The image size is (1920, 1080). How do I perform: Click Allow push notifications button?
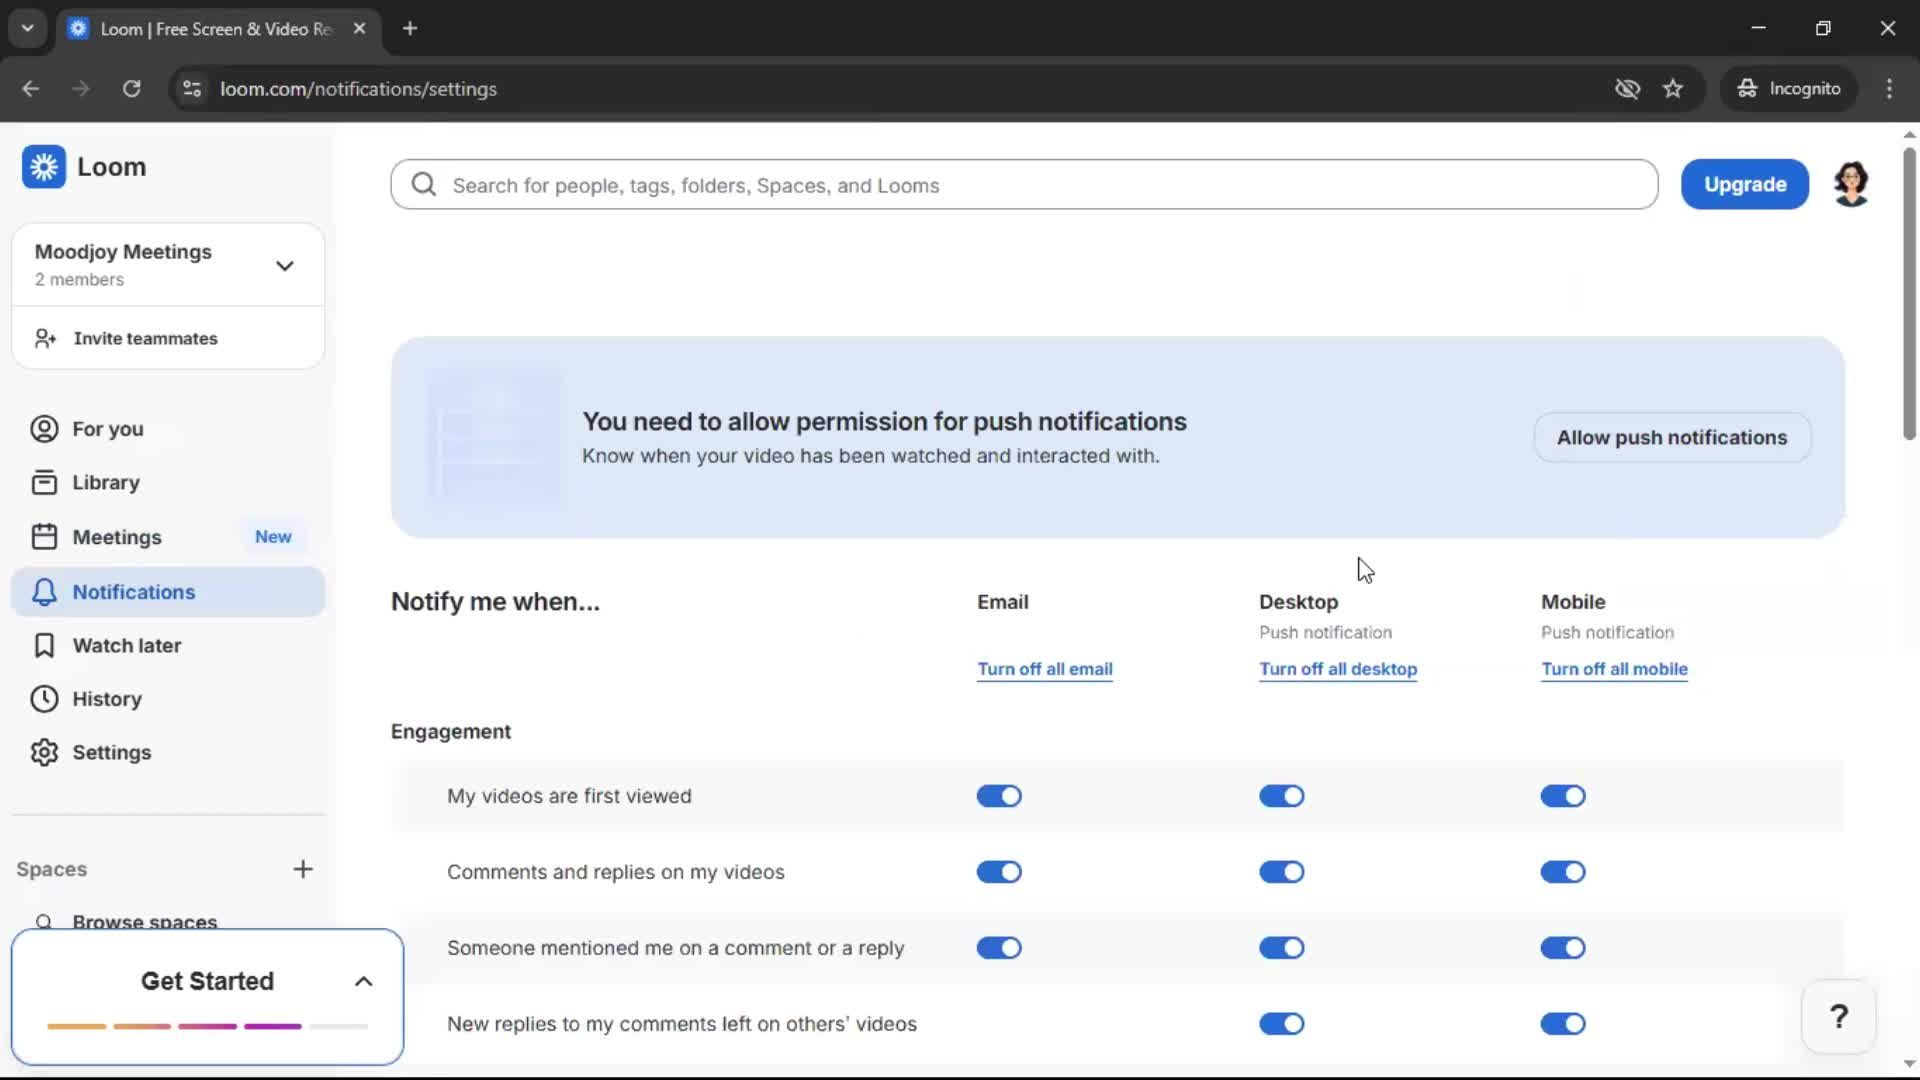click(x=1671, y=438)
